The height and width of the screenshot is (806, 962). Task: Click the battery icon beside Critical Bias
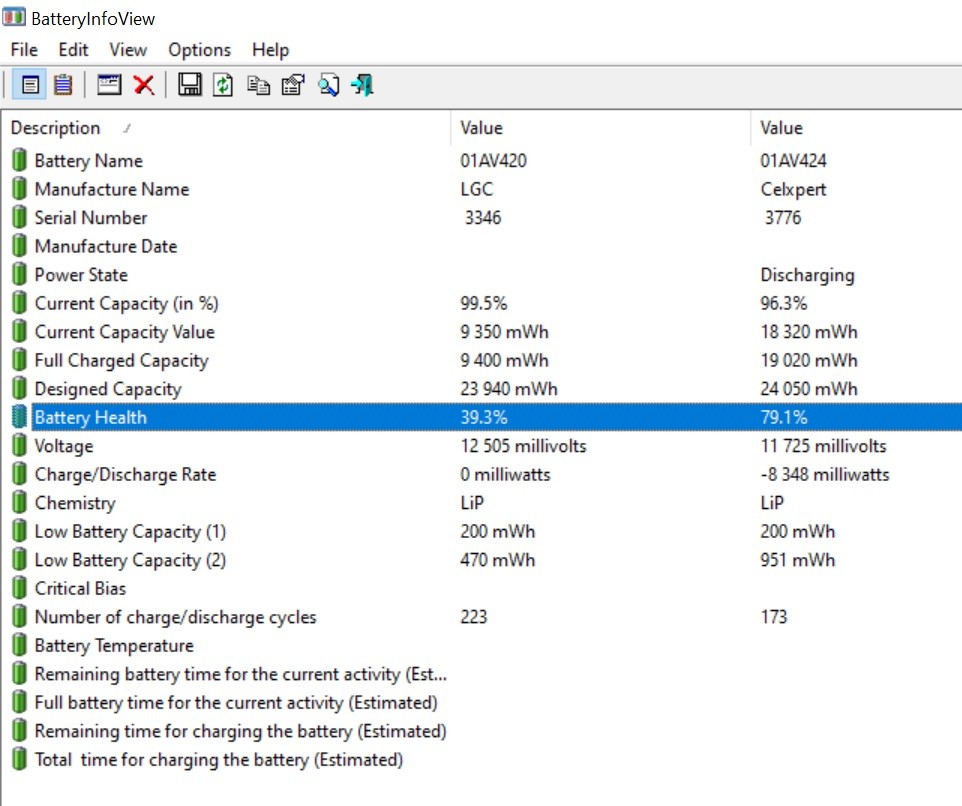tap(20, 588)
